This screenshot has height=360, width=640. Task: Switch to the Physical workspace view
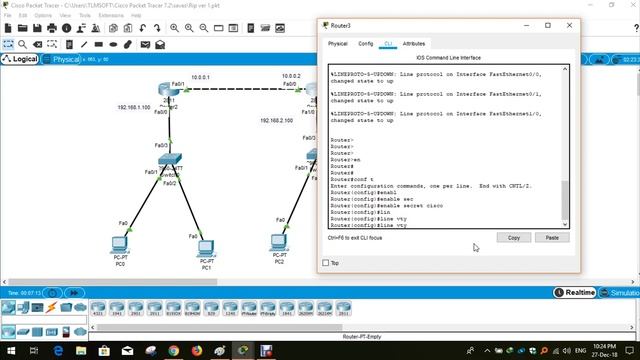61,59
